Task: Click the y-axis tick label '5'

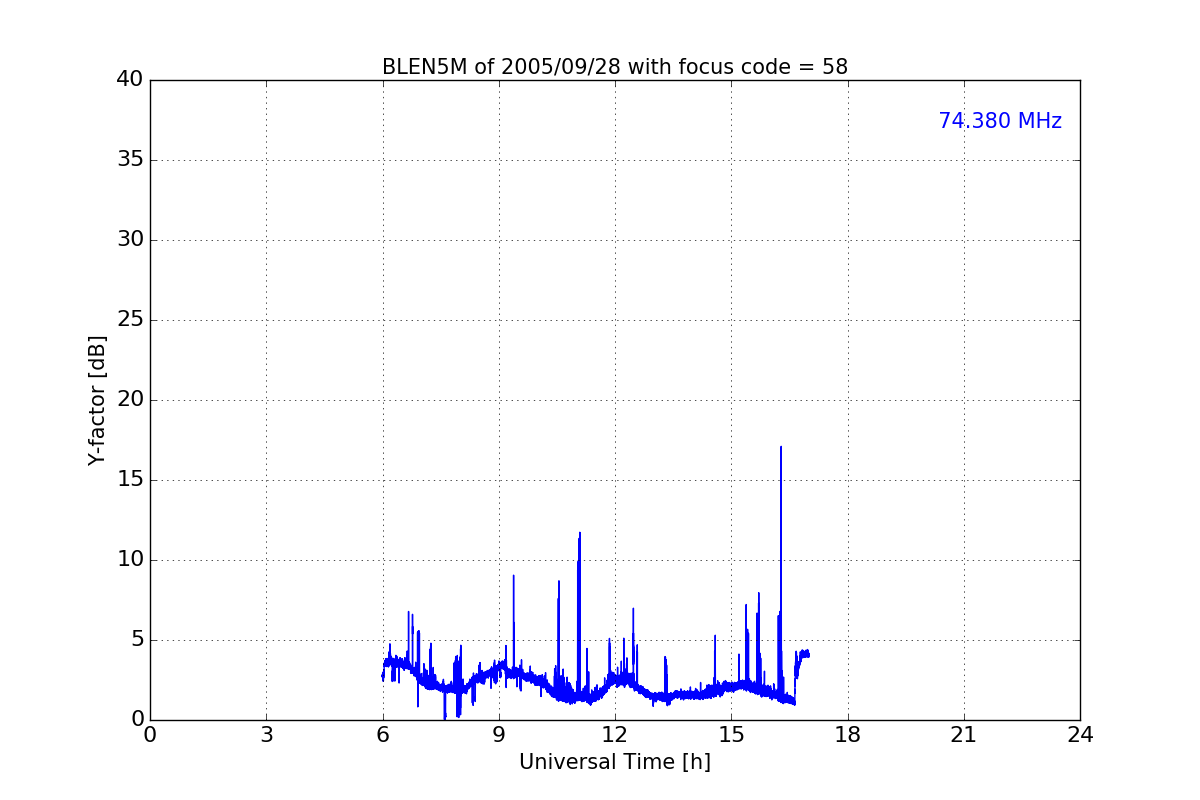Action: [137, 640]
